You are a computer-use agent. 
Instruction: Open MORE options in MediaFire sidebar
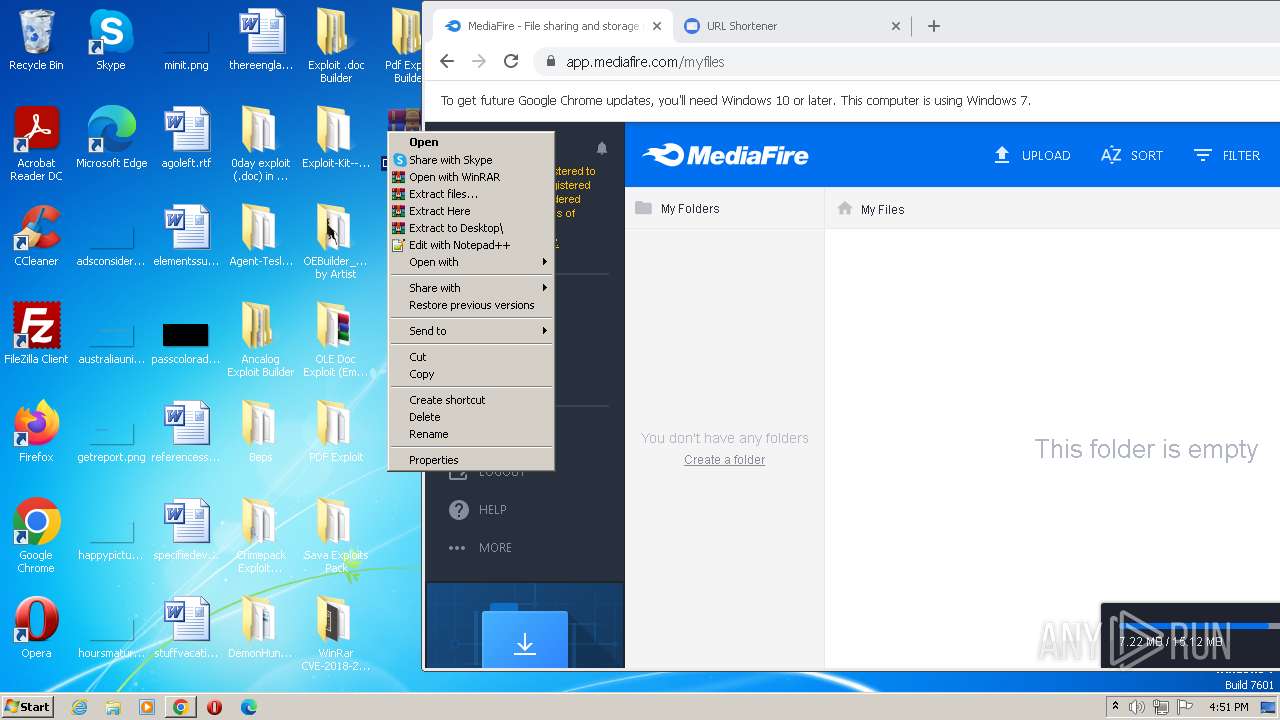pos(480,548)
